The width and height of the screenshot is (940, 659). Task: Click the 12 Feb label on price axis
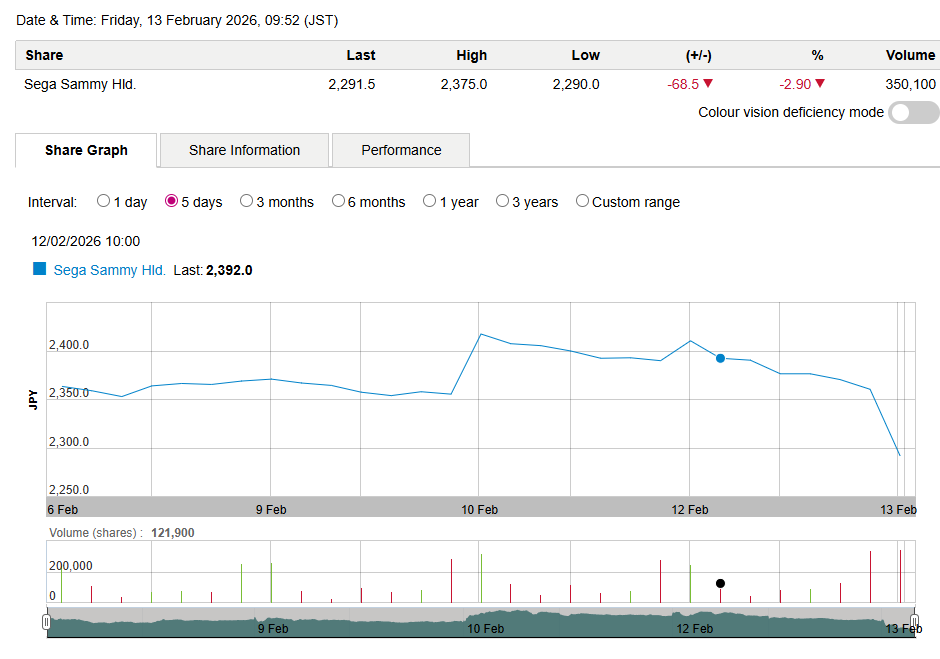[690, 510]
